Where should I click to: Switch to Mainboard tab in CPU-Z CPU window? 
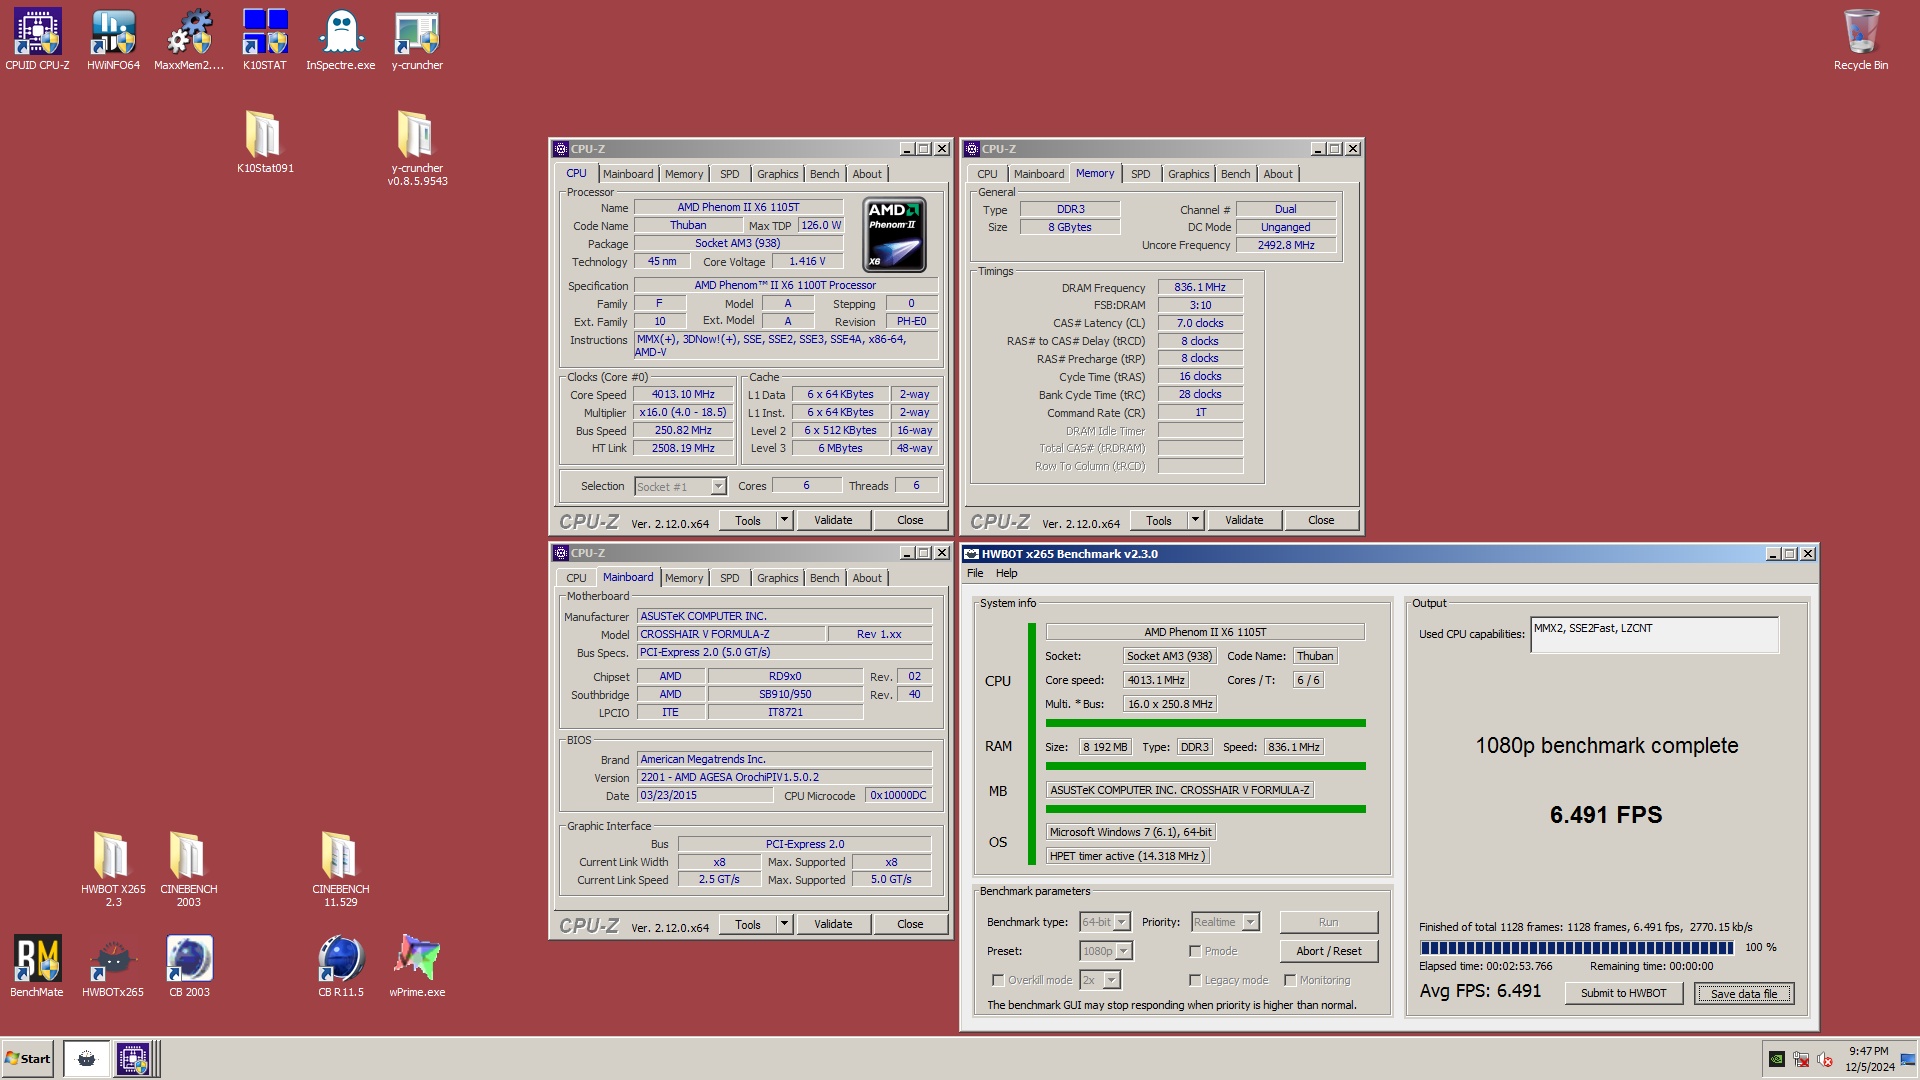tap(627, 174)
